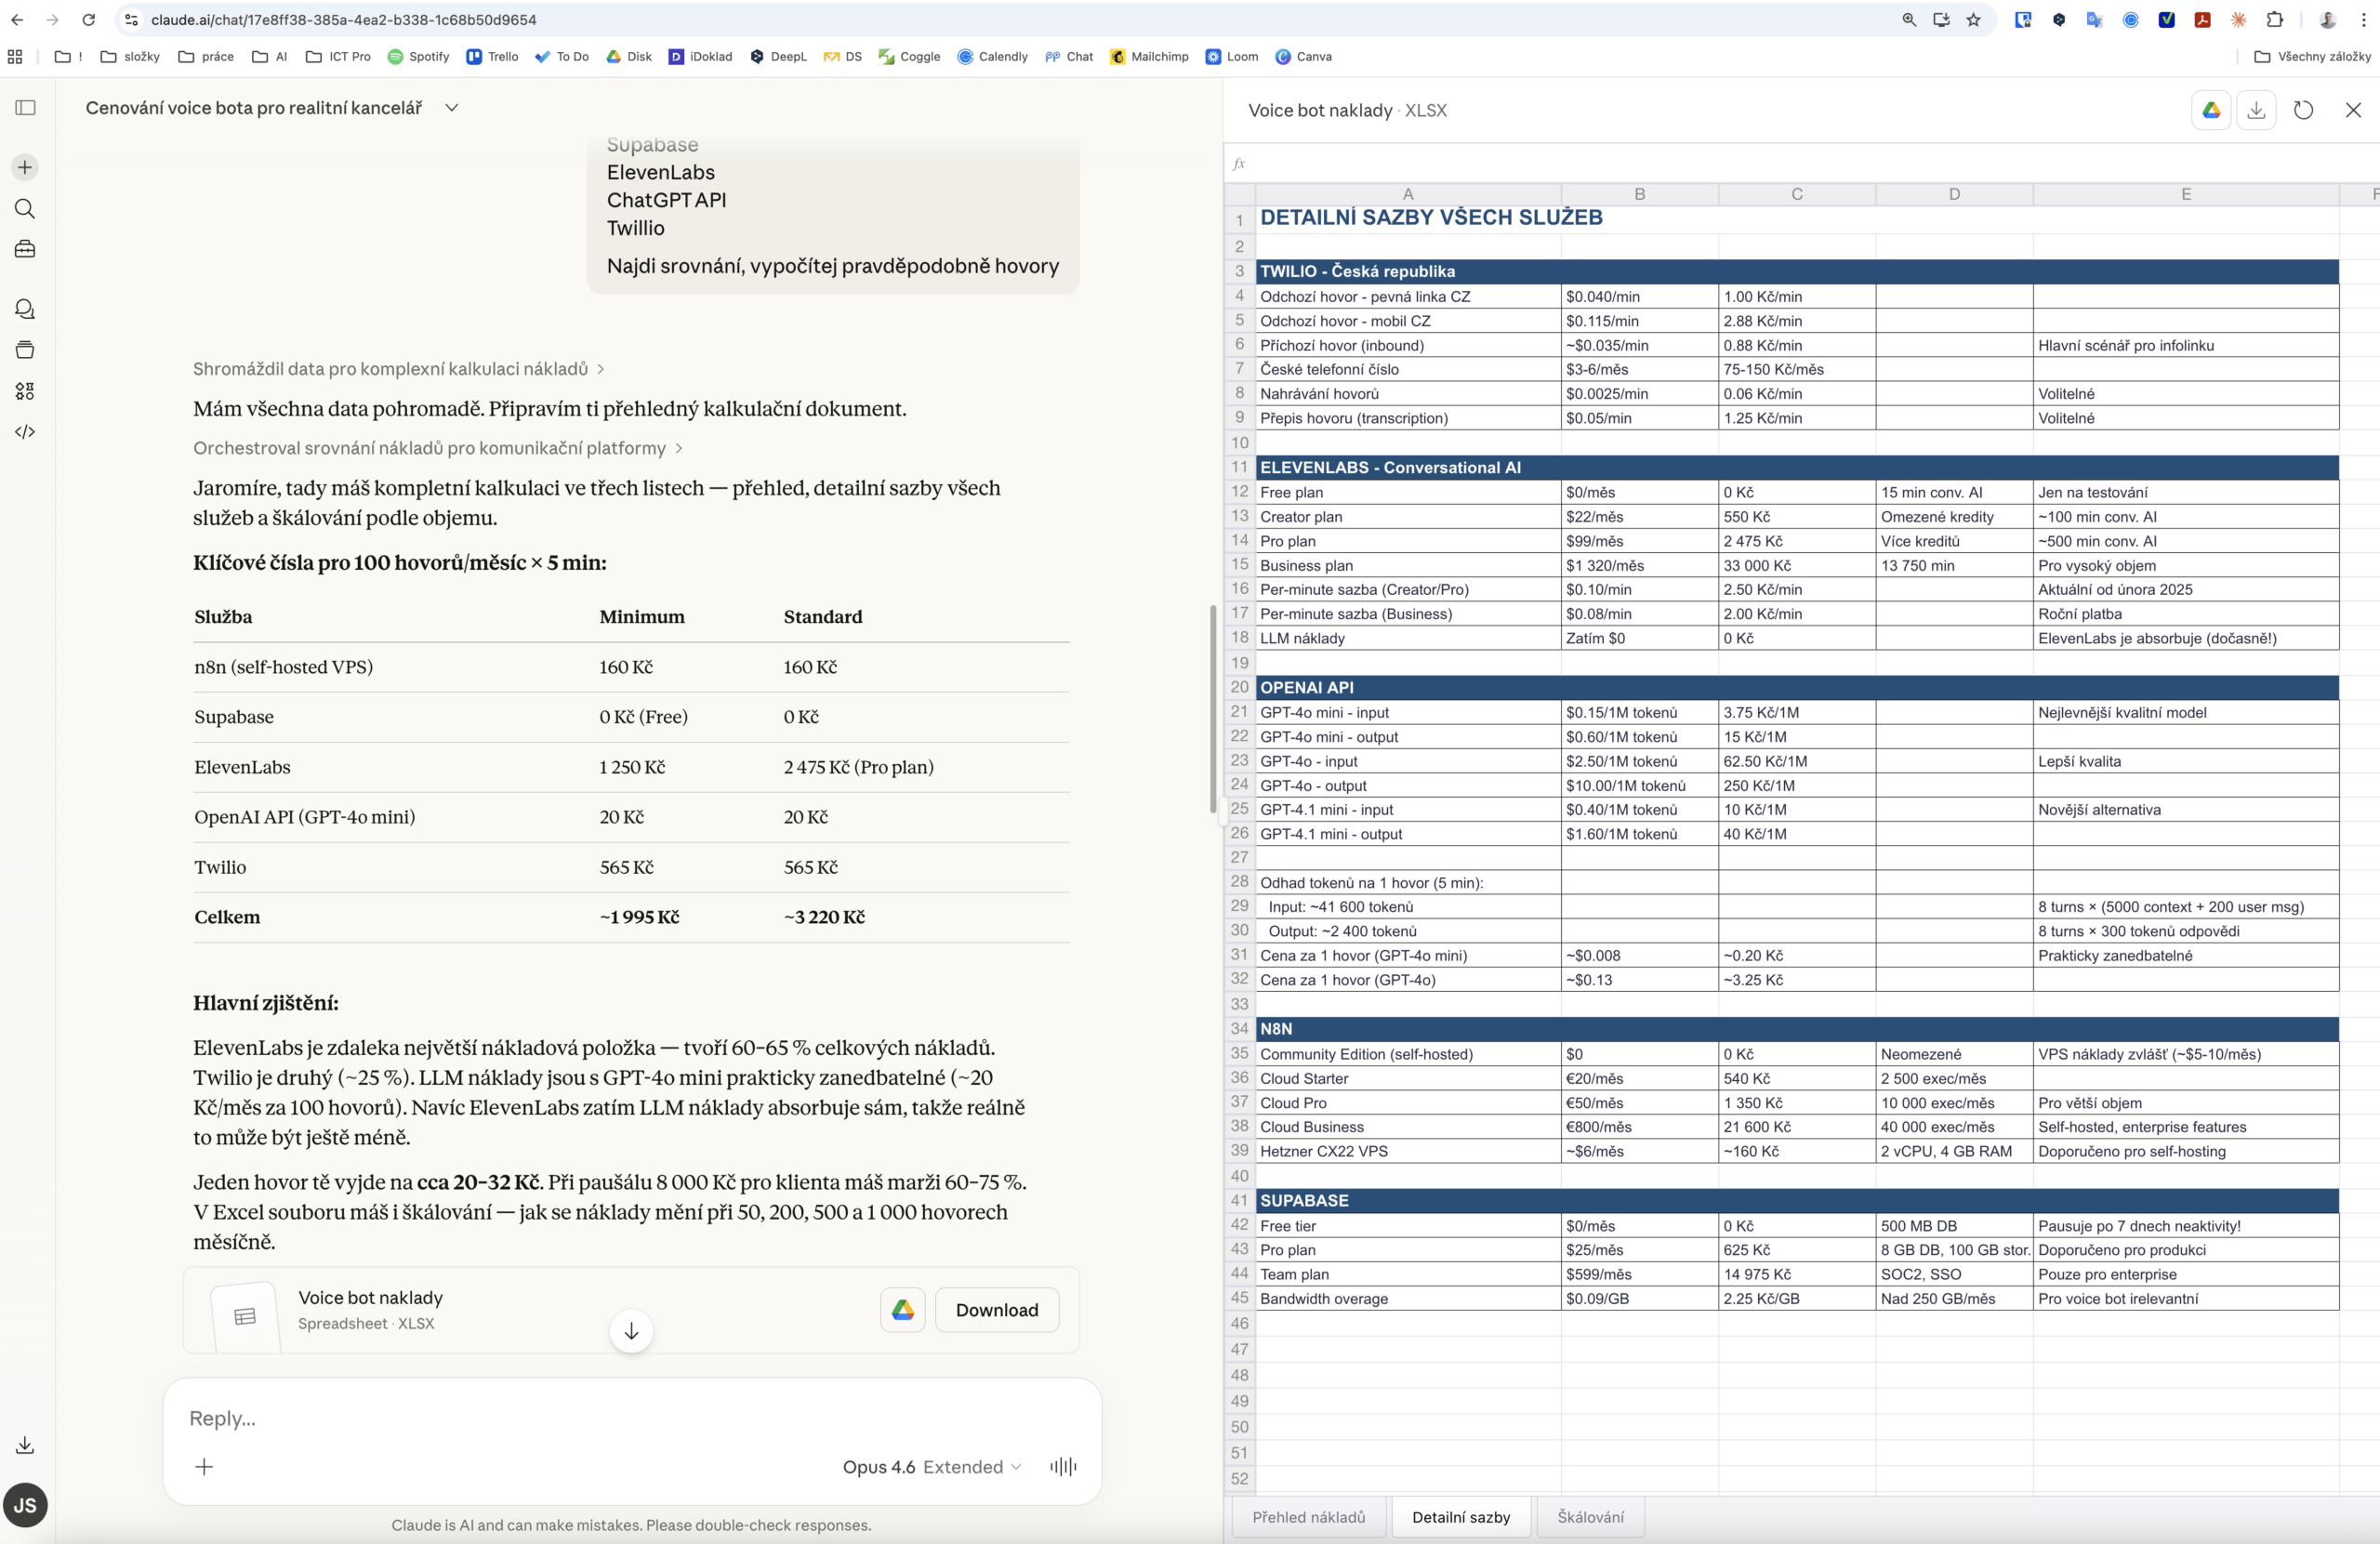Click into the Reply text field
2380x1544 pixels.
pyautogui.click(x=600, y=1418)
